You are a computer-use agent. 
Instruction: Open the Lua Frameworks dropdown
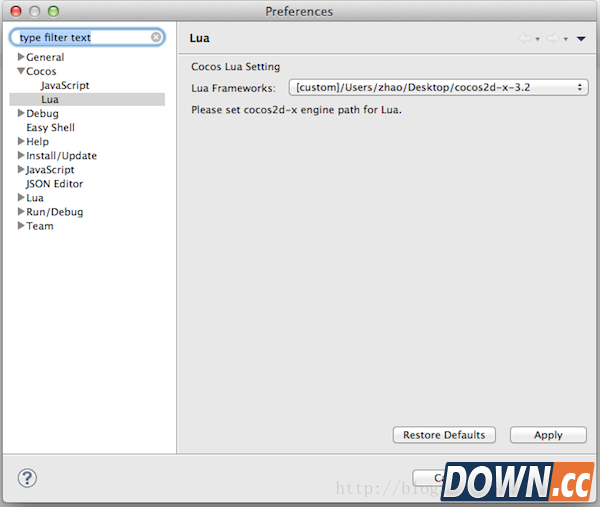point(438,88)
